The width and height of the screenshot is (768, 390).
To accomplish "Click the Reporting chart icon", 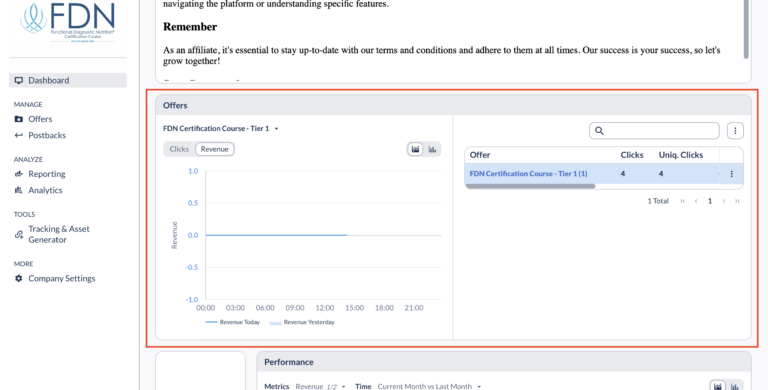I will 19,174.
